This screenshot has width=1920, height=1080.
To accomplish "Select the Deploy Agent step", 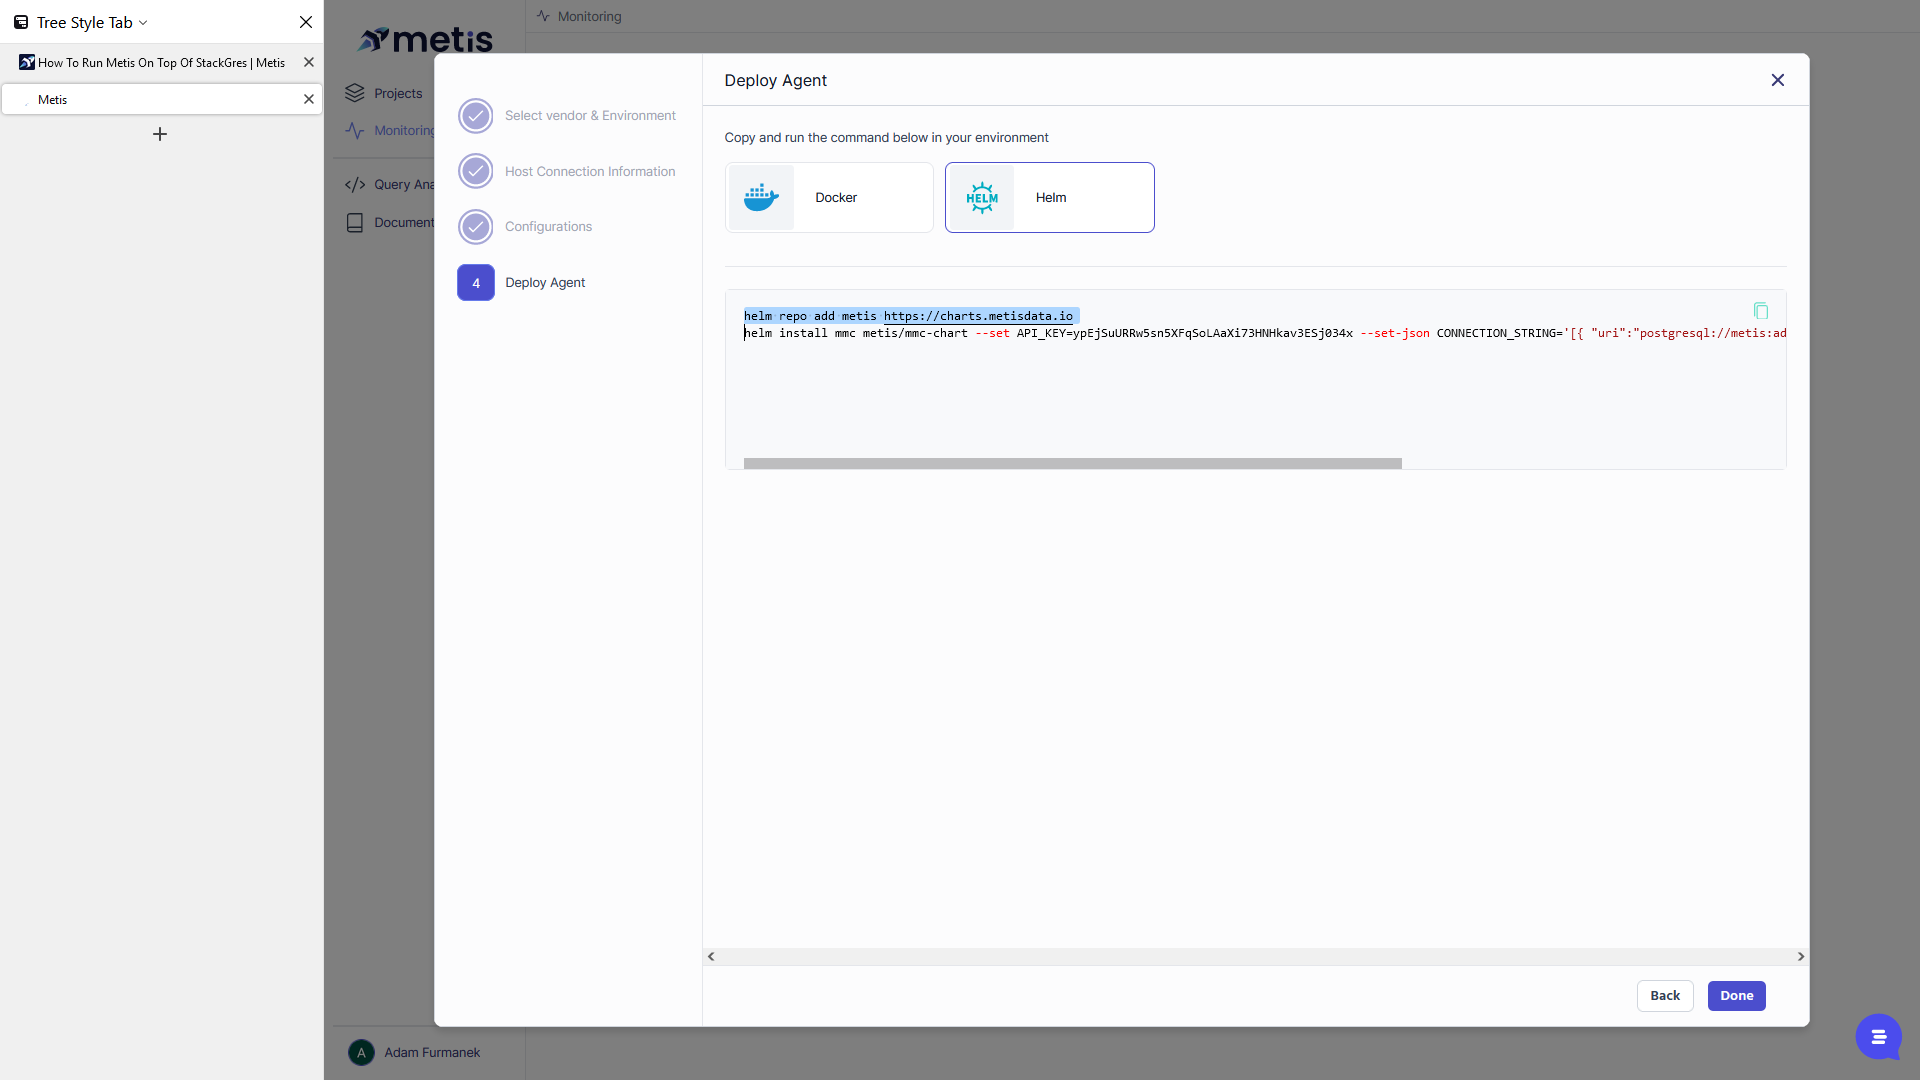I will pos(545,283).
